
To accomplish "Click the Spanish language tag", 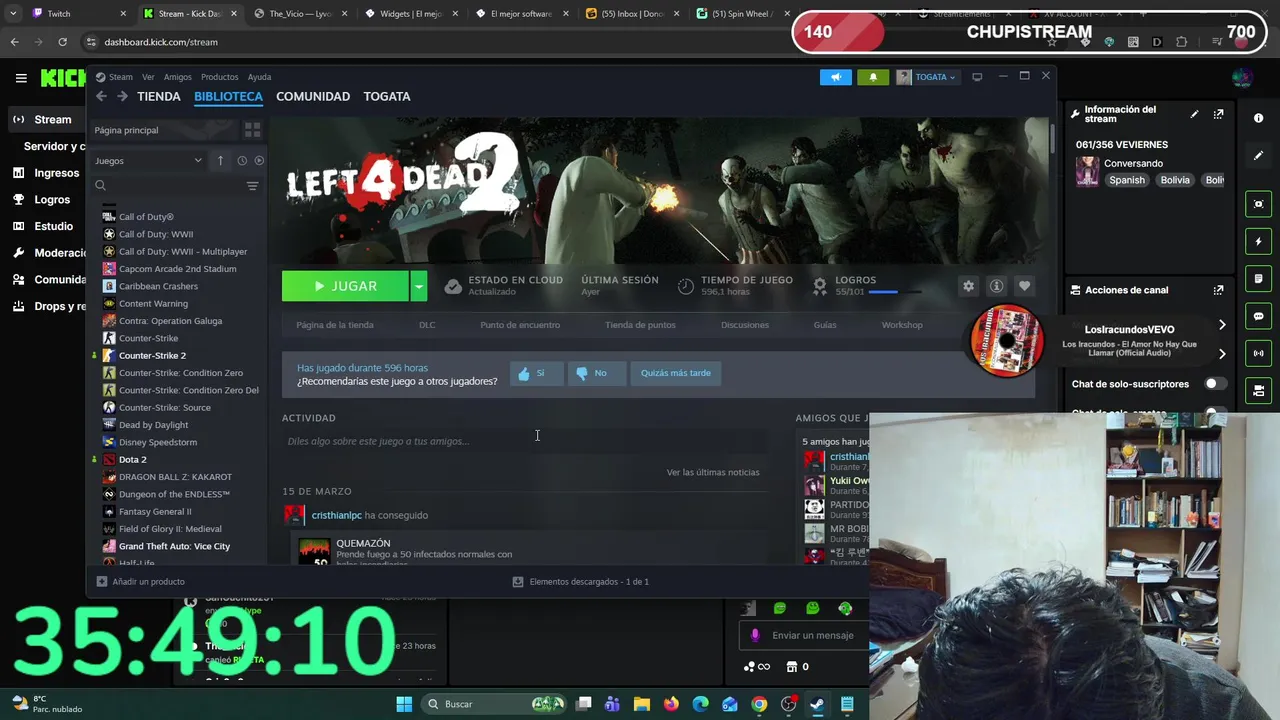I will coord(1126,180).
